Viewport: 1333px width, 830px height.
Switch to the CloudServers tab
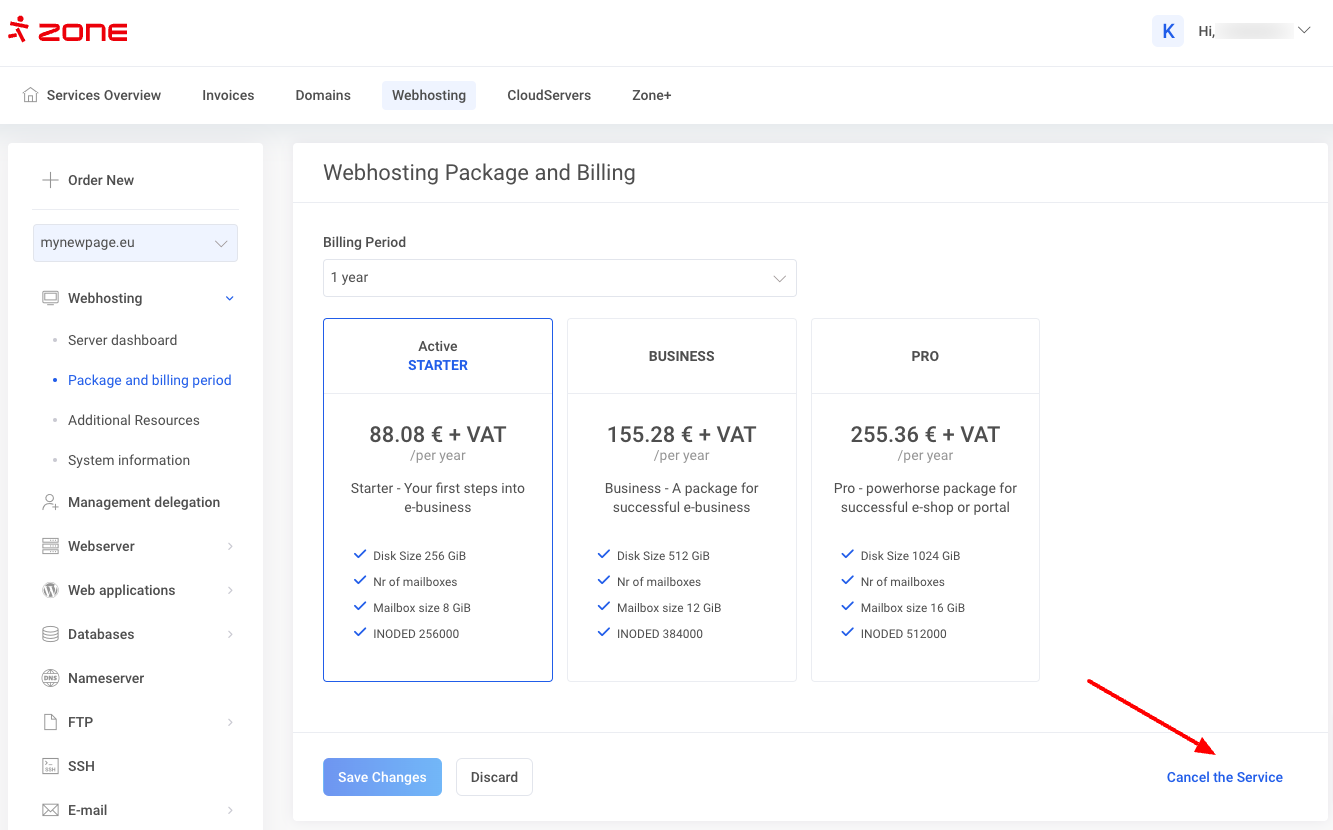pyautogui.click(x=548, y=95)
